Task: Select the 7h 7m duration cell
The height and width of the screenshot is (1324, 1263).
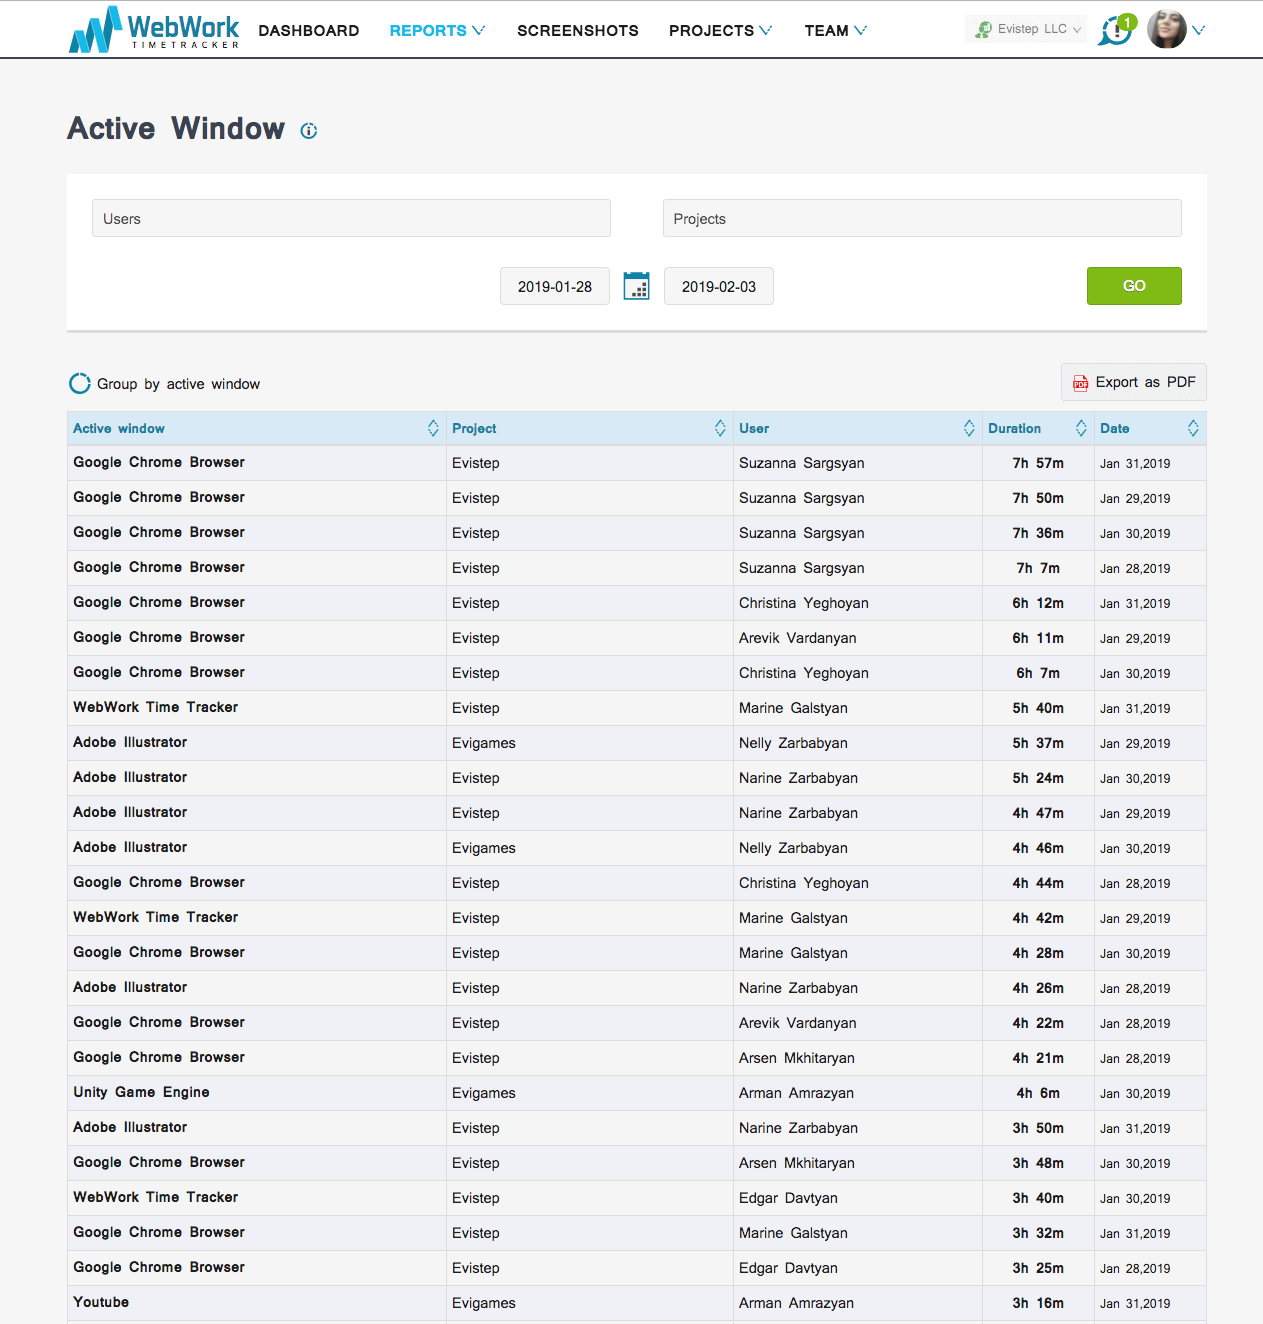Action: click(1038, 568)
